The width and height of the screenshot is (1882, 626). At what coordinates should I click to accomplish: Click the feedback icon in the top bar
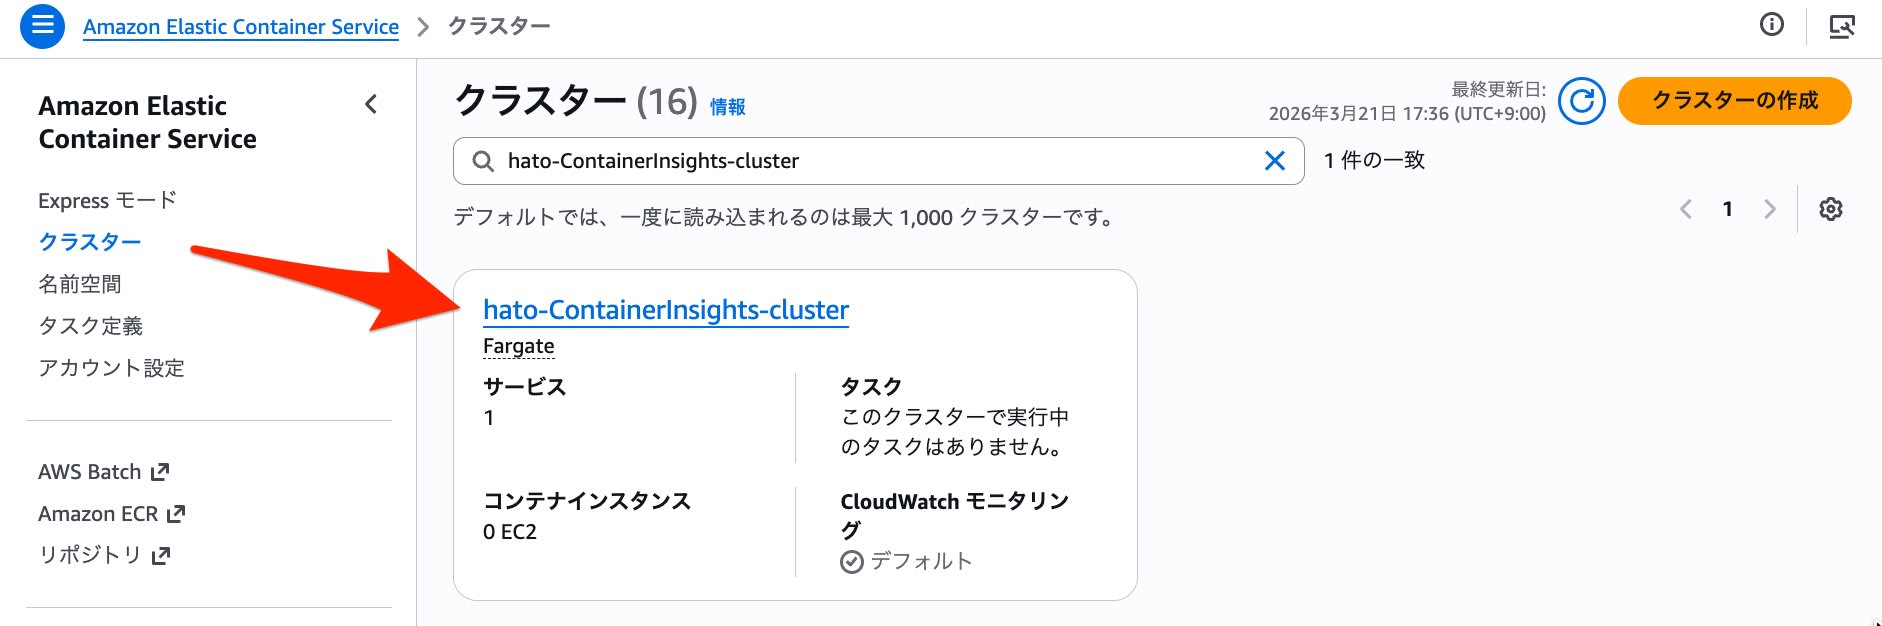click(x=1845, y=26)
